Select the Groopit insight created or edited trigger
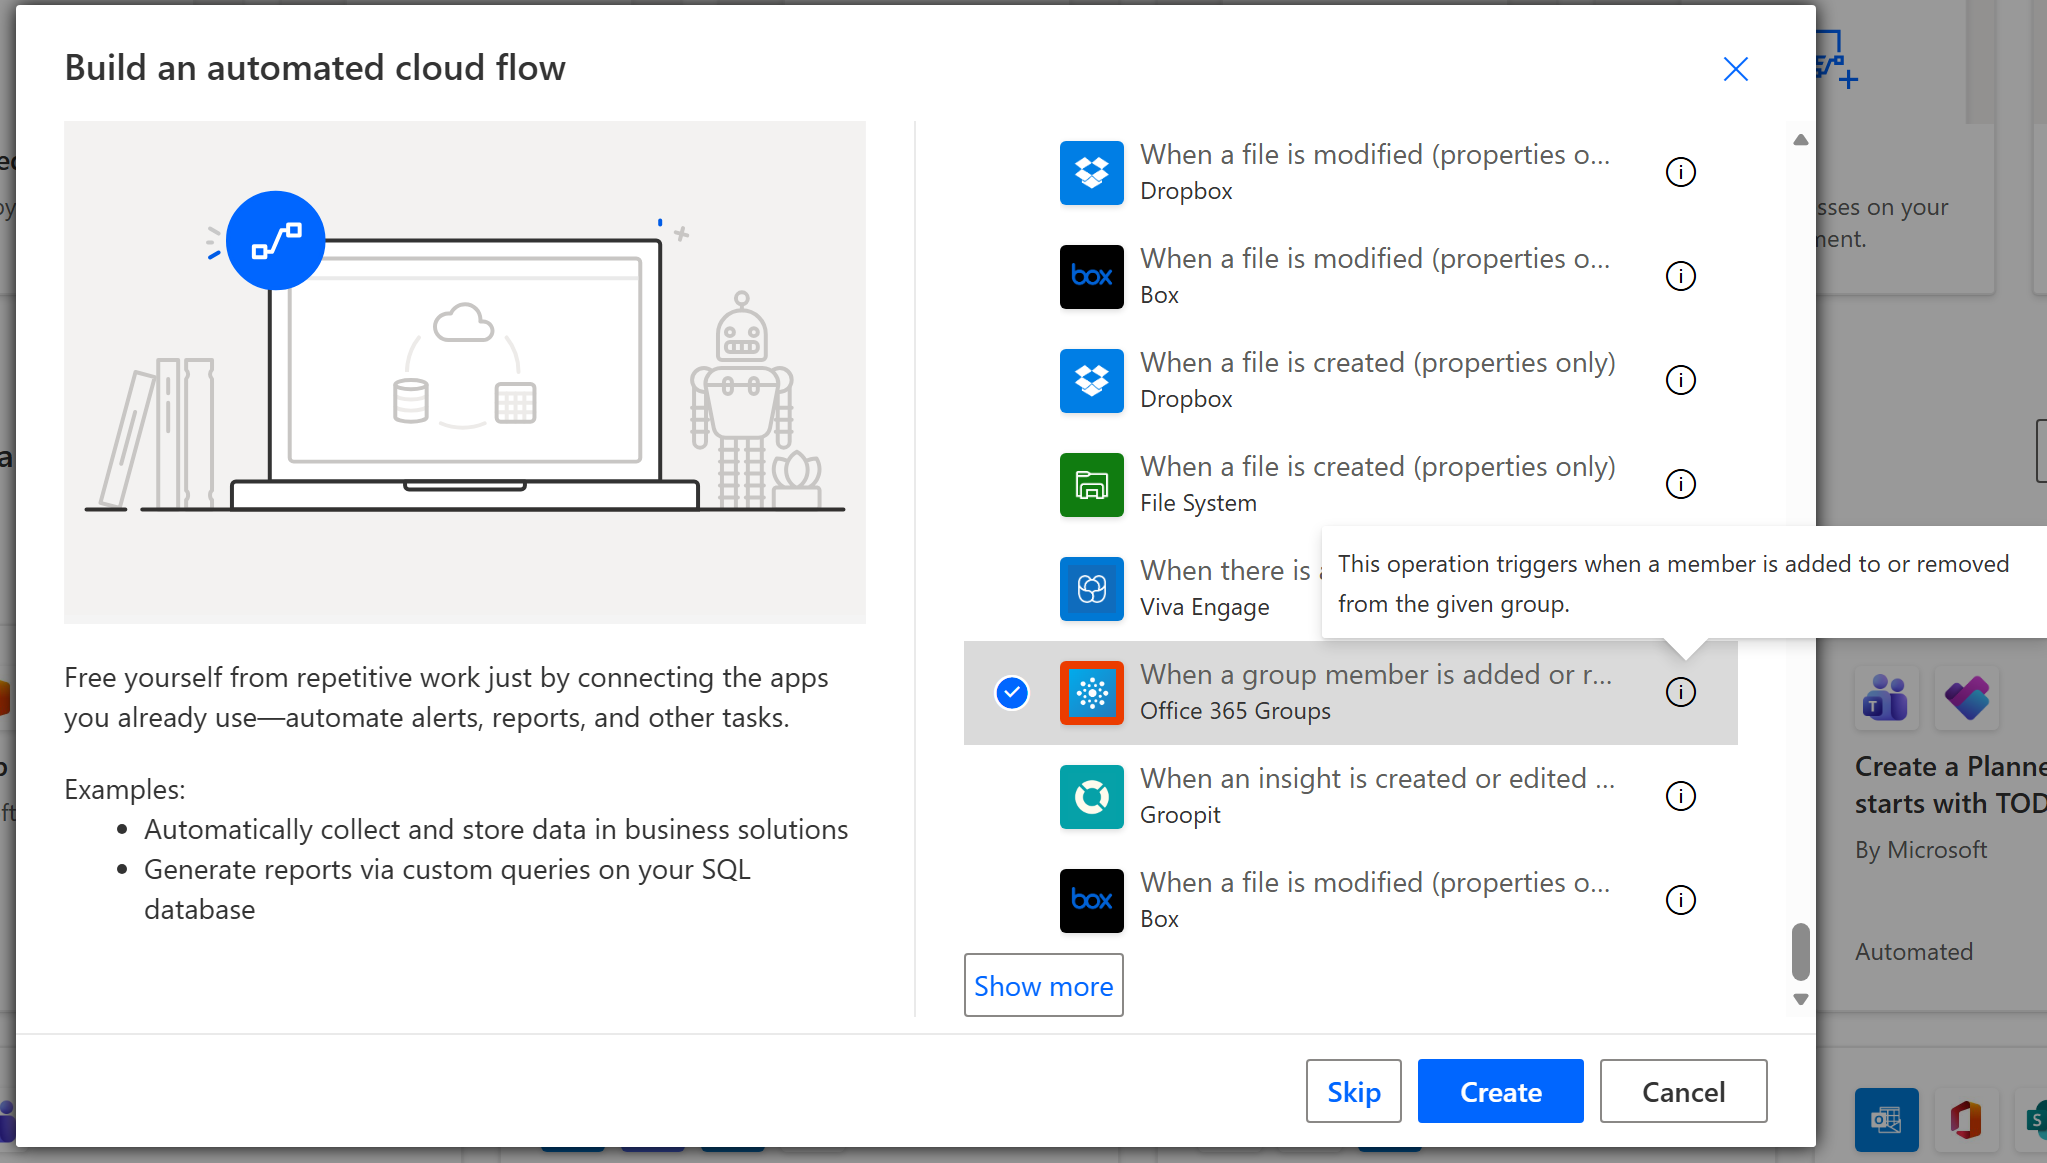 tap(1376, 796)
